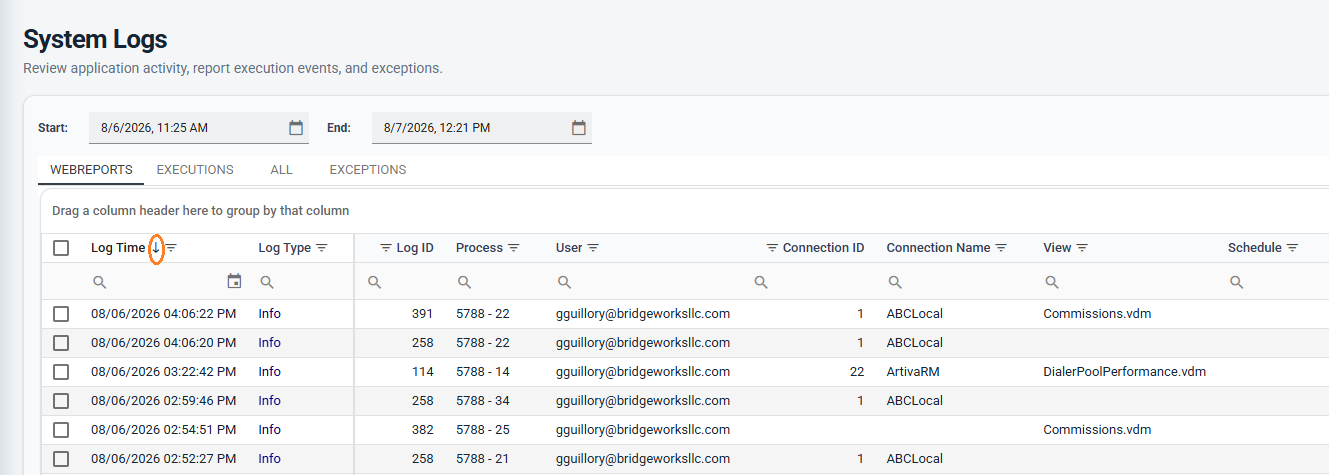
Task: Toggle the select-all checkbox in header
Action: (x=61, y=248)
